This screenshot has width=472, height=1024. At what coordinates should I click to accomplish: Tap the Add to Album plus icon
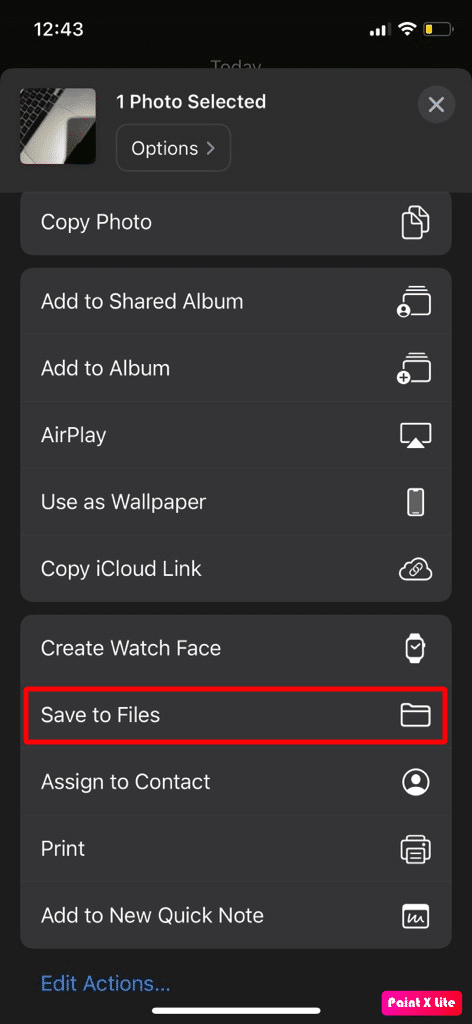415,368
